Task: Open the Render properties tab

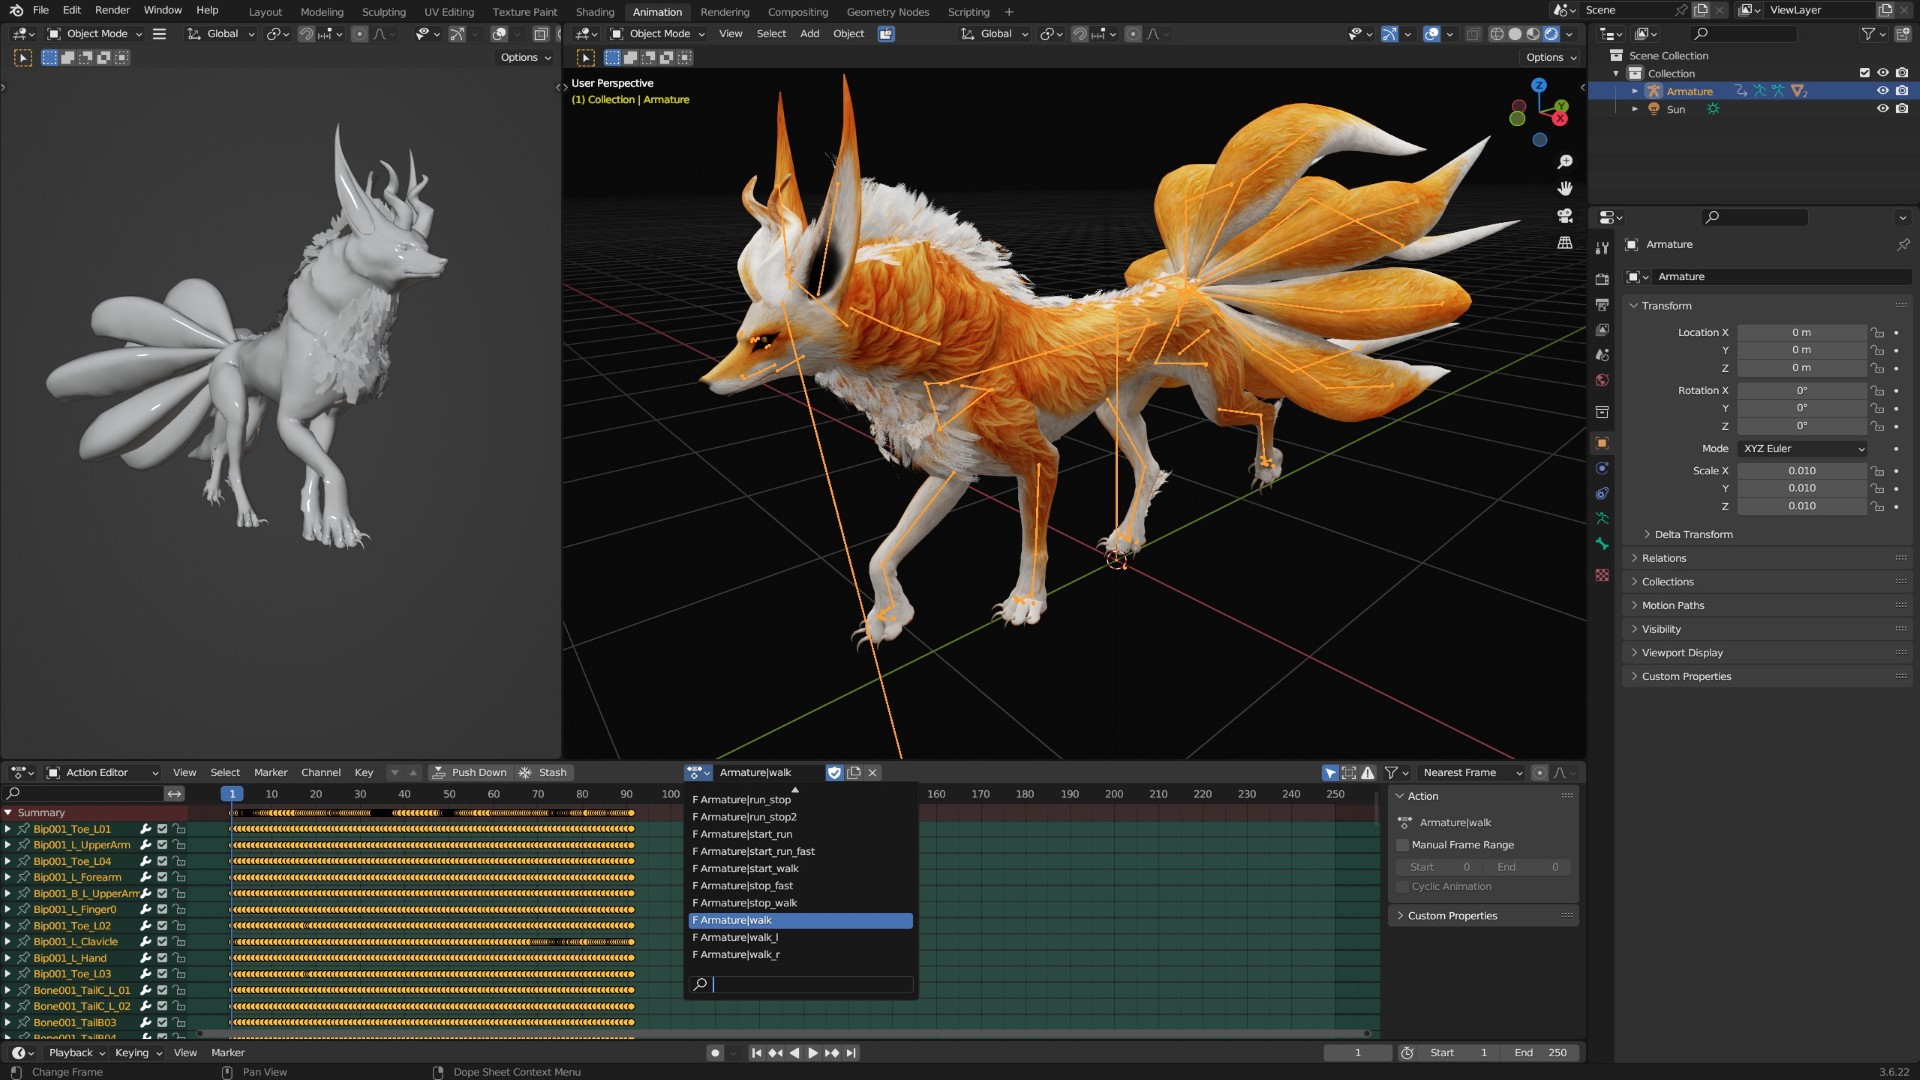Action: click(1602, 279)
